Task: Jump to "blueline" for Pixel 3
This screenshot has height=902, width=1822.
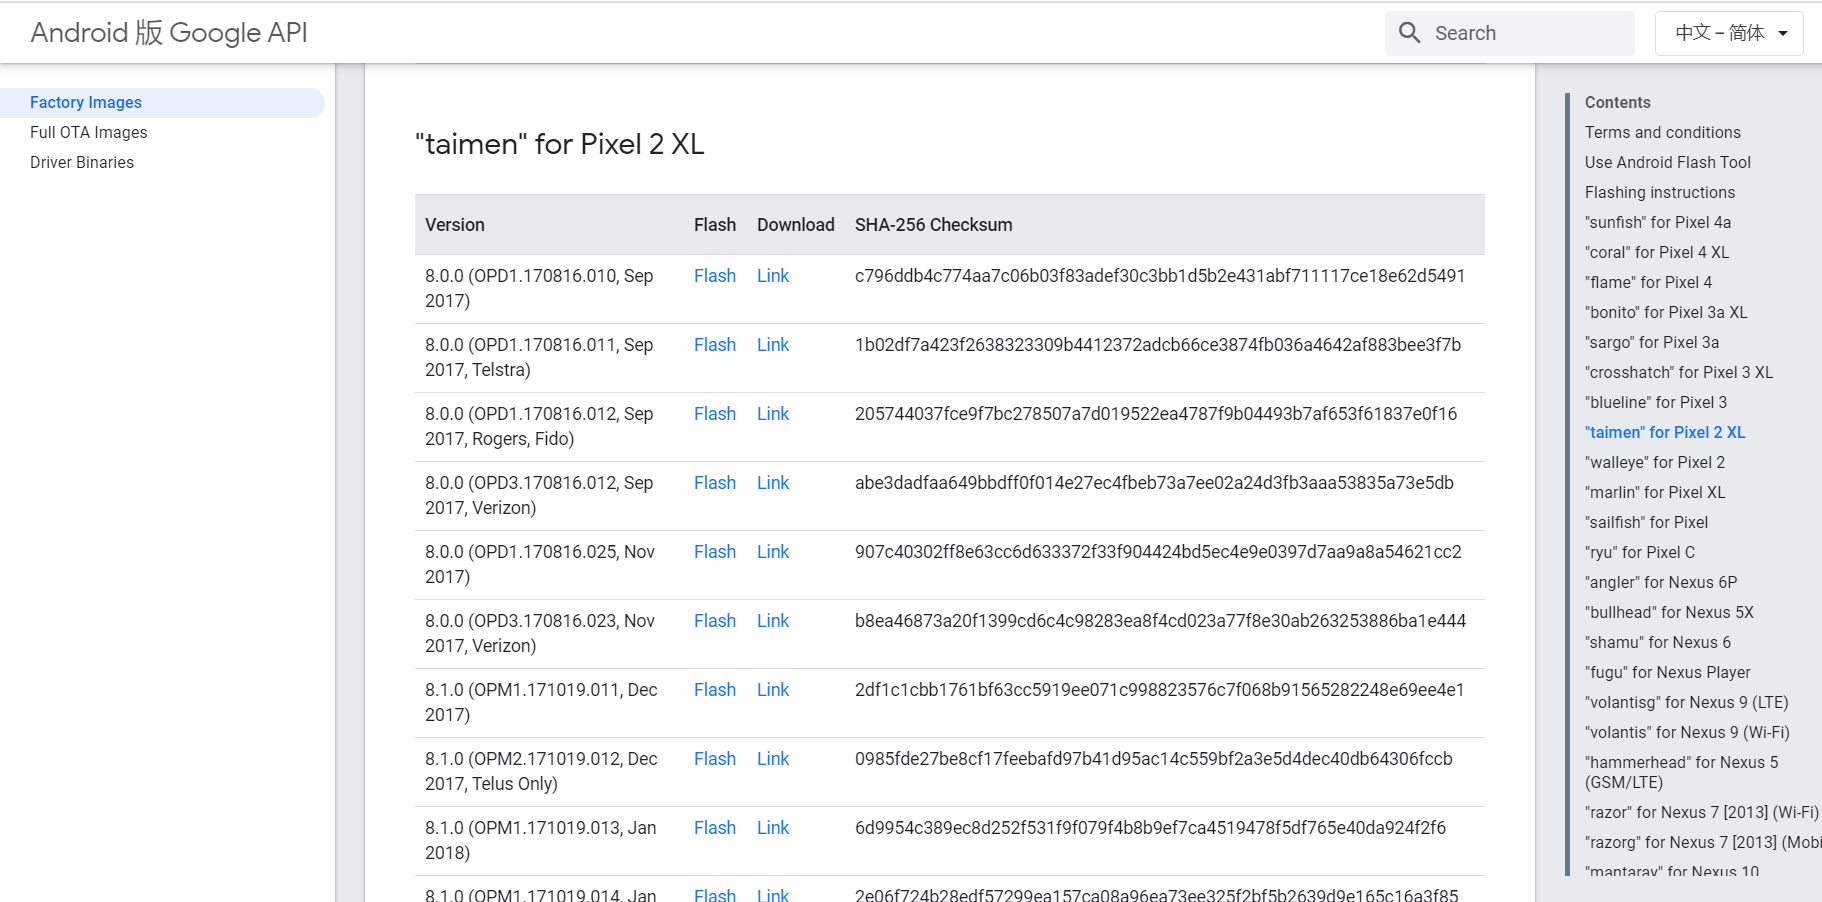Action: 1656,403
